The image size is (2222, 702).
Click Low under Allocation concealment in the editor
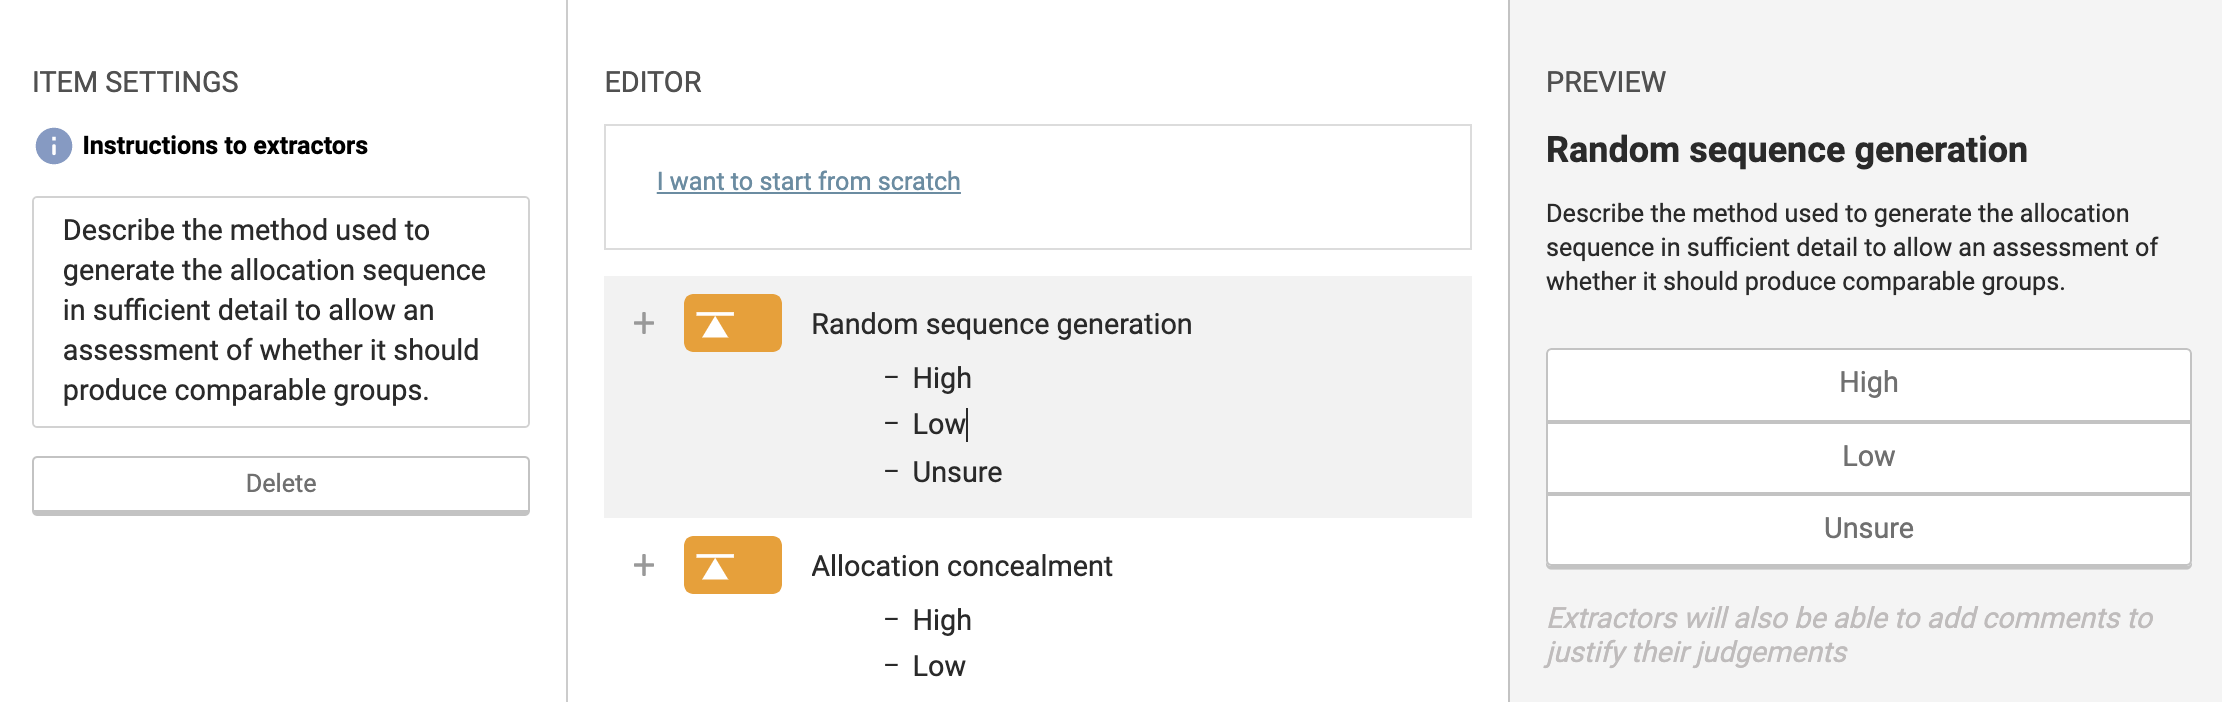(x=938, y=666)
